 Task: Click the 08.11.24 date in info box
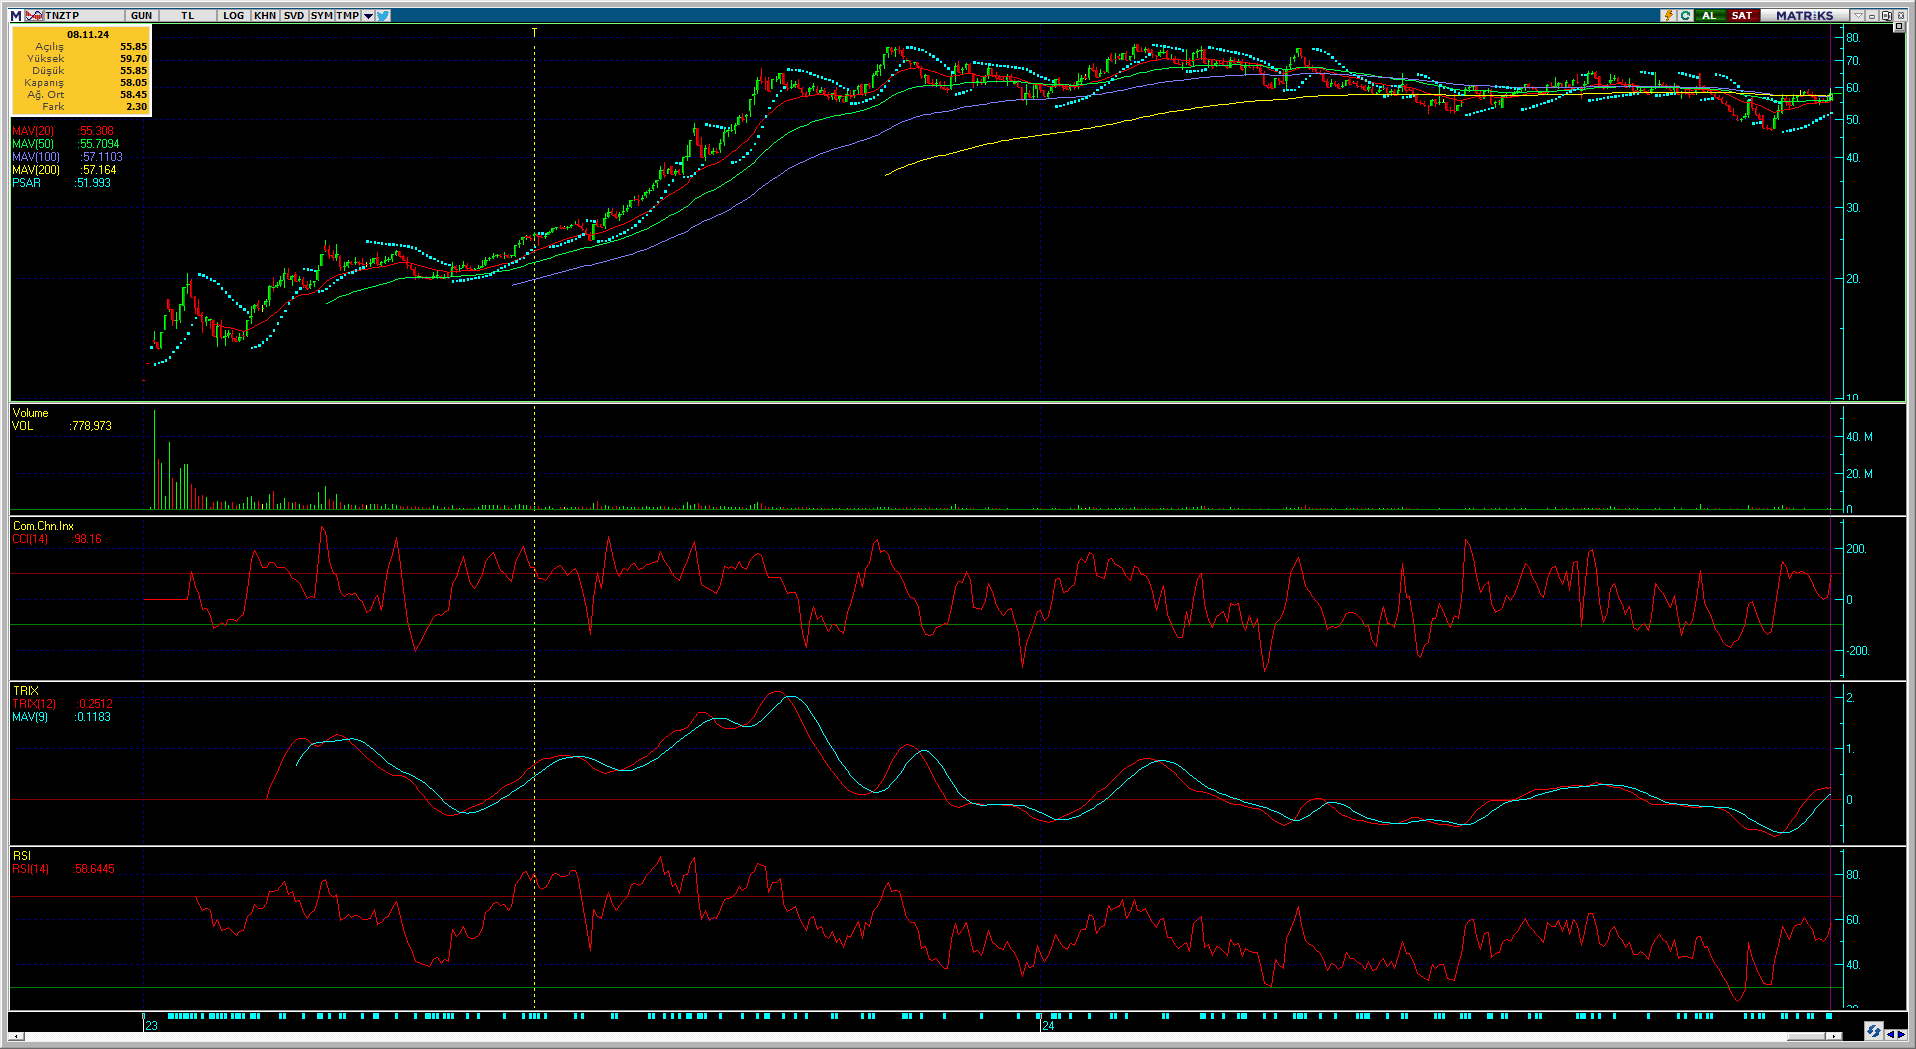[88, 34]
